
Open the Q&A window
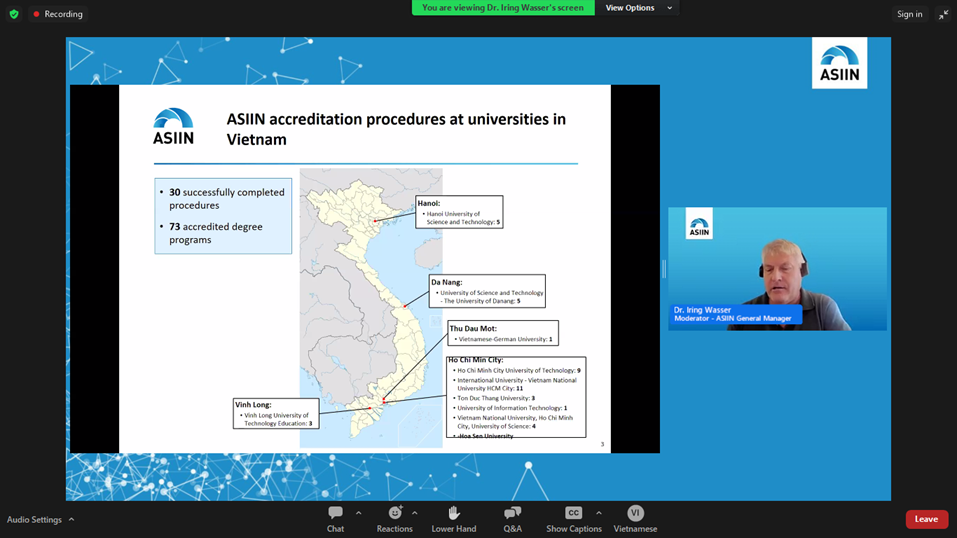tap(513, 519)
